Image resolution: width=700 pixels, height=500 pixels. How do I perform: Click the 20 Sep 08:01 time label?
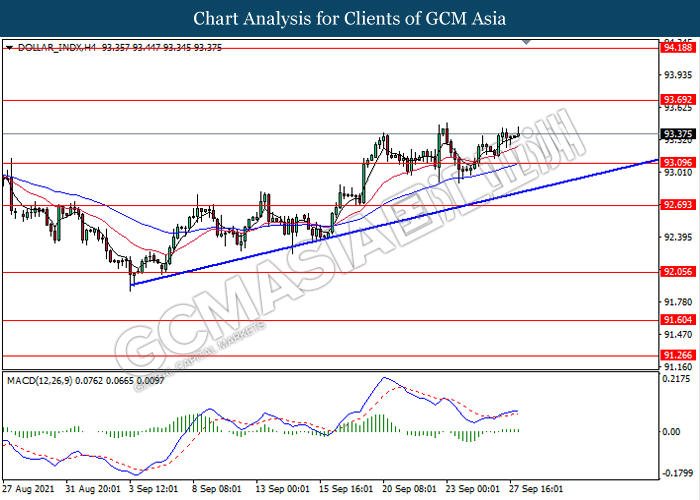(409, 489)
